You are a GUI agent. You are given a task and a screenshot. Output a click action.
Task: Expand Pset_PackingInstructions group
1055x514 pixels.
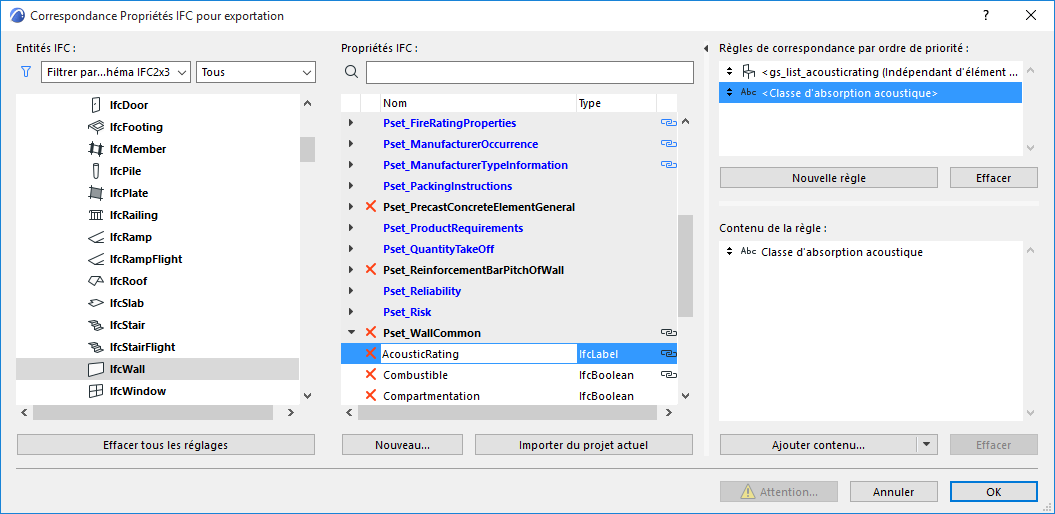(351, 186)
